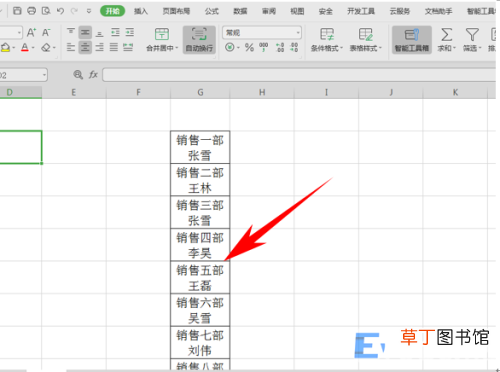Apply percent style
The height and width of the screenshot is (372, 500).
pos(249,47)
